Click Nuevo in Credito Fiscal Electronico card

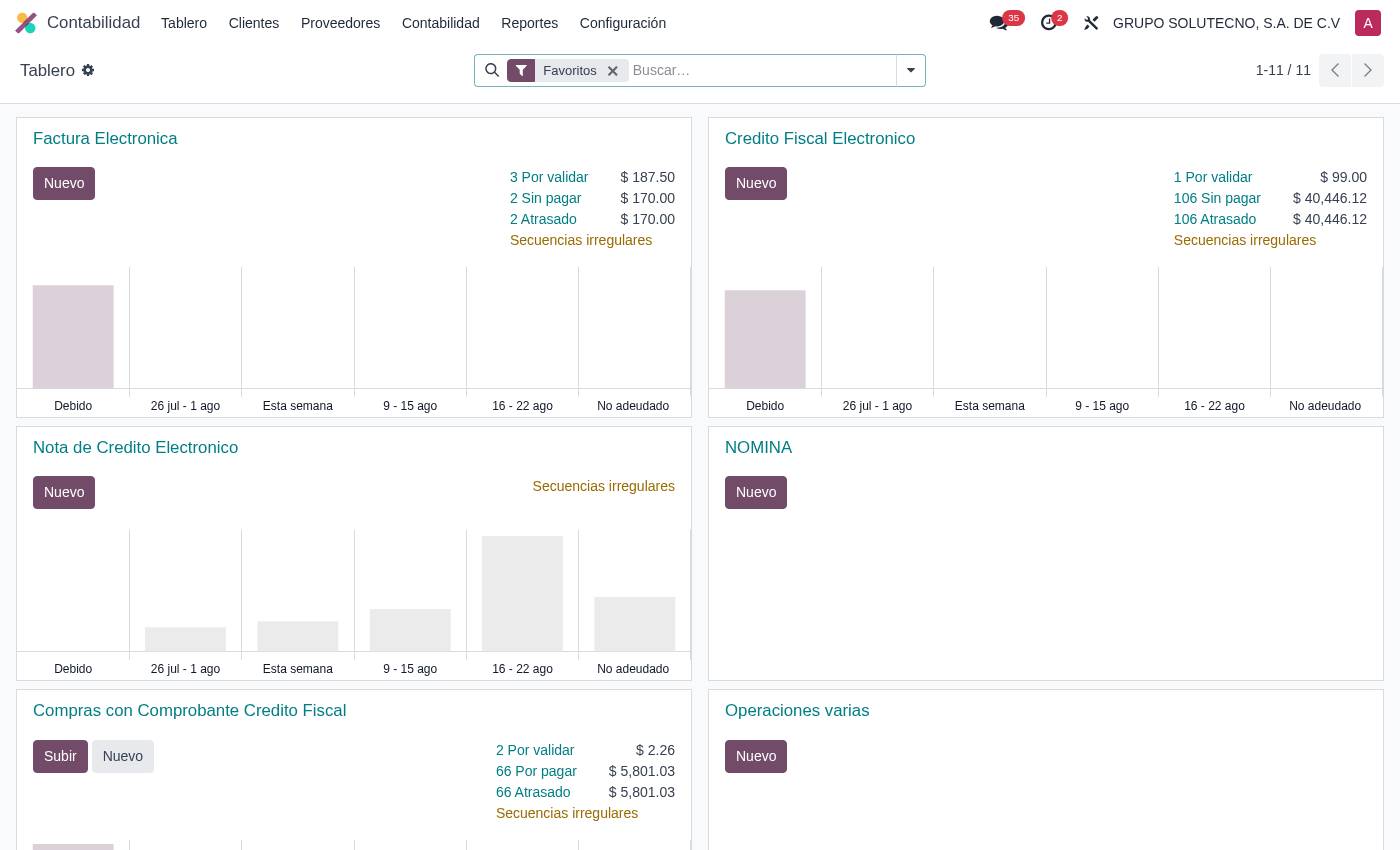click(756, 183)
